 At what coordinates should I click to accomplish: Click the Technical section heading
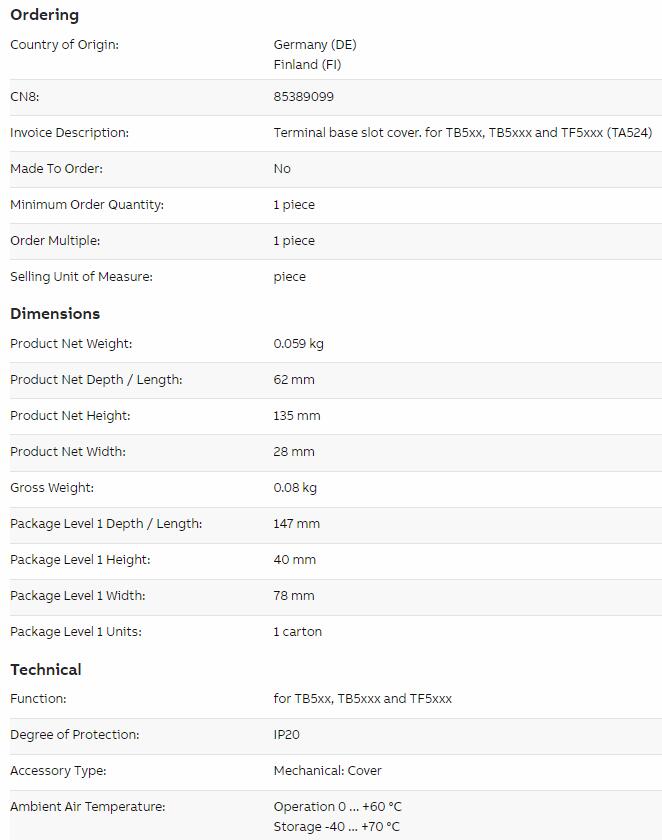tap(46, 669)
